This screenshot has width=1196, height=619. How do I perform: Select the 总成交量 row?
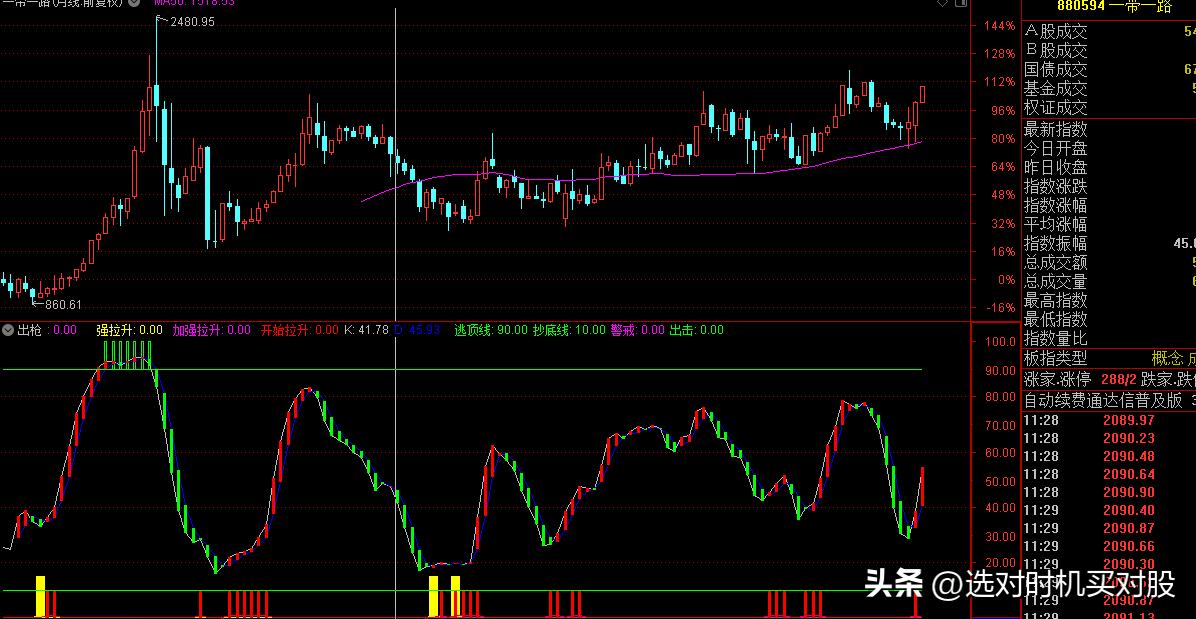(1109, 281)
